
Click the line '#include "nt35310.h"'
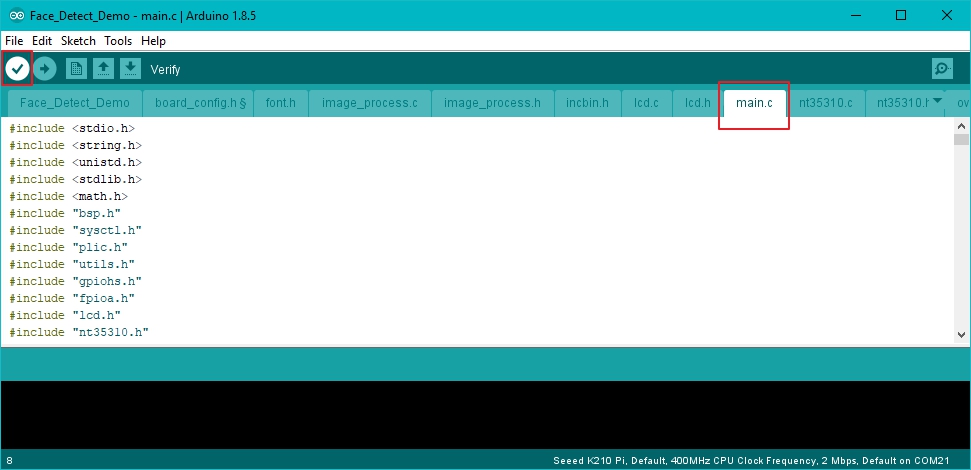coord(79,333)
